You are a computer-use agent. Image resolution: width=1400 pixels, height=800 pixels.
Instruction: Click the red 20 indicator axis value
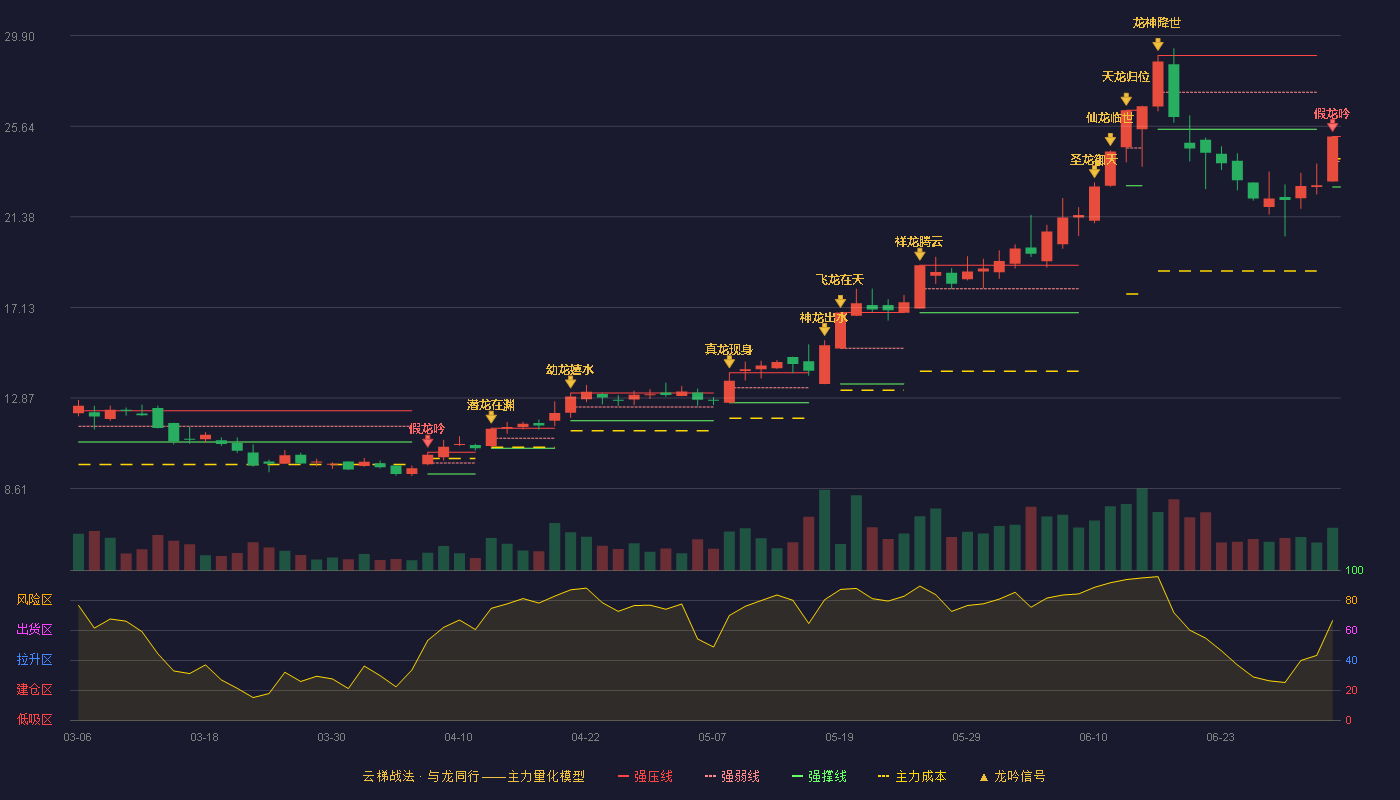[1351, 690]
